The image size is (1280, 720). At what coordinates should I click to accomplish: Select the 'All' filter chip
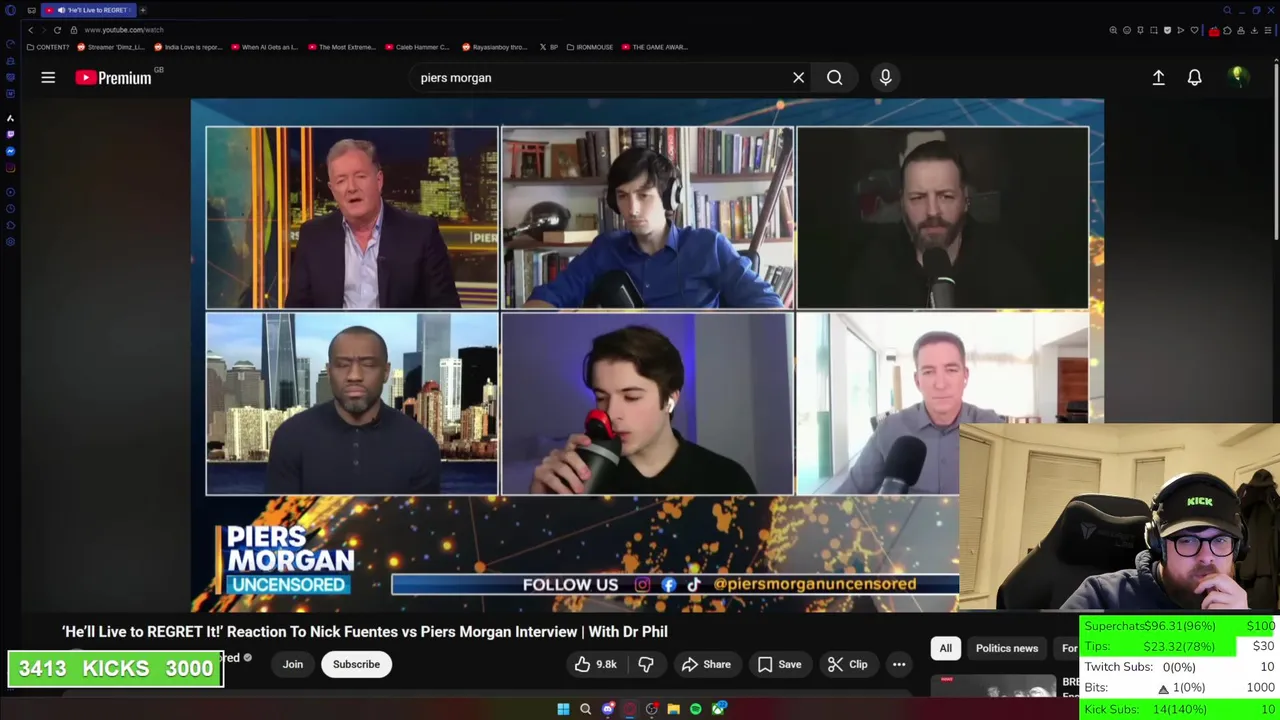pos(945,648)
